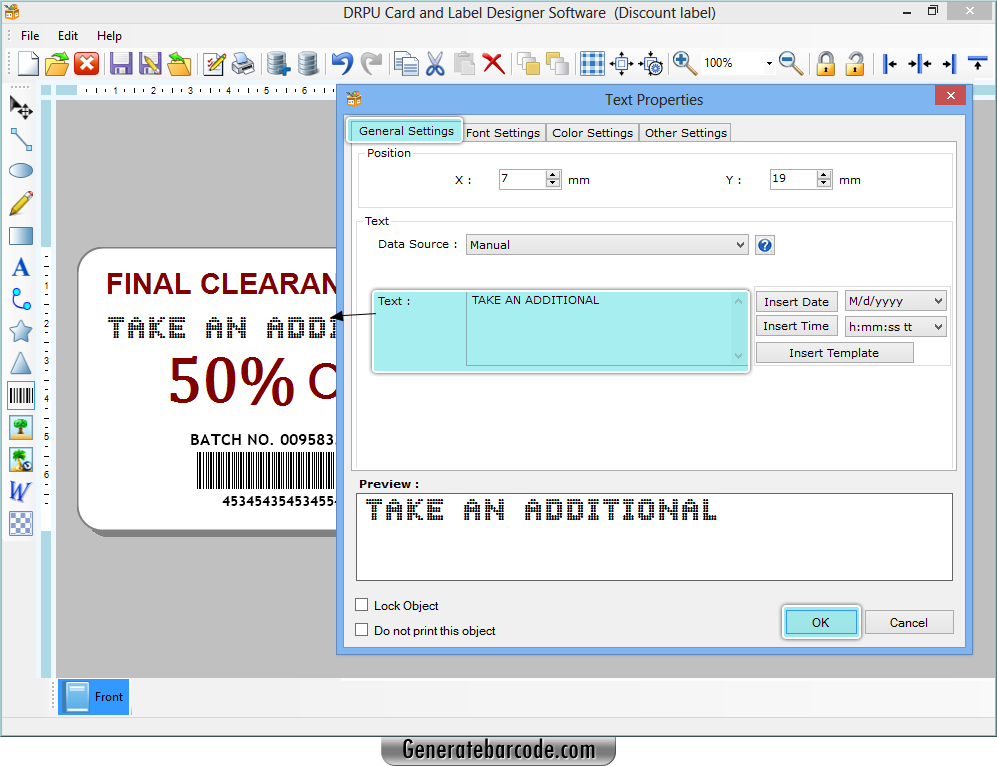Click the Print toolbar icon
The height and width of the screenshot is (766, 997).
tap(243, 64)
